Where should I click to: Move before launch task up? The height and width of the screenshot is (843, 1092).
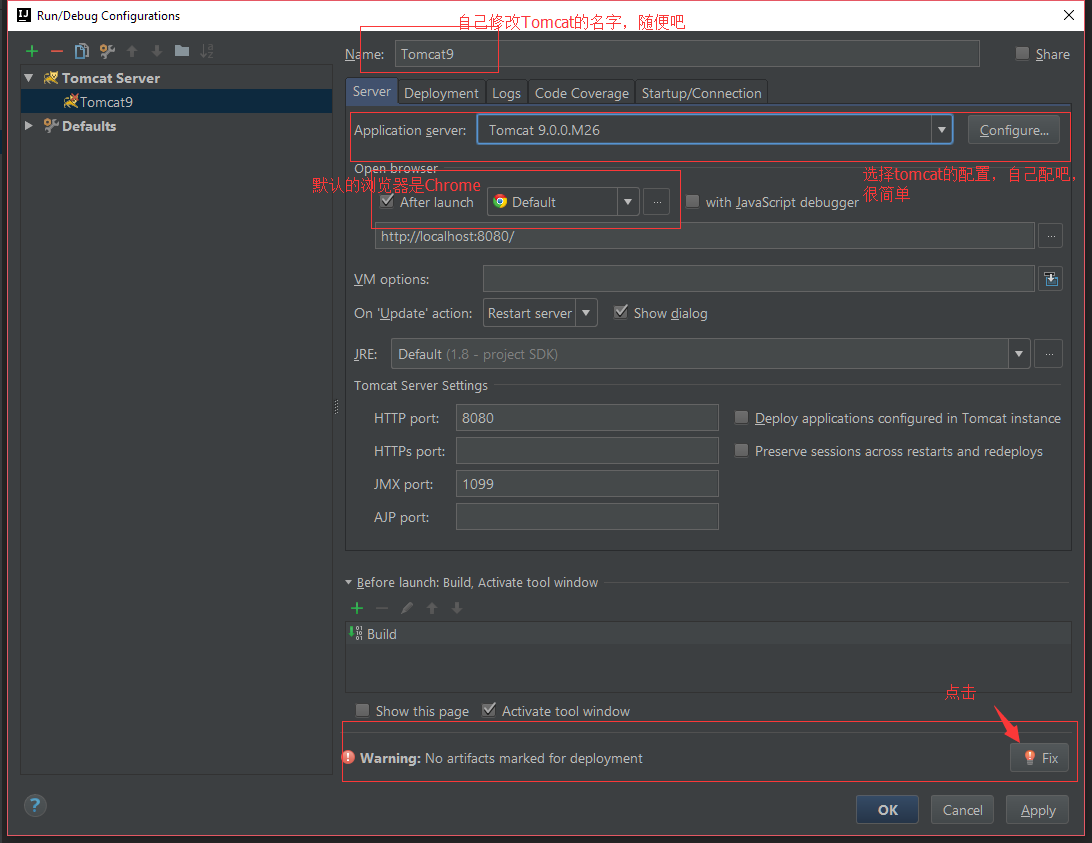432,608
